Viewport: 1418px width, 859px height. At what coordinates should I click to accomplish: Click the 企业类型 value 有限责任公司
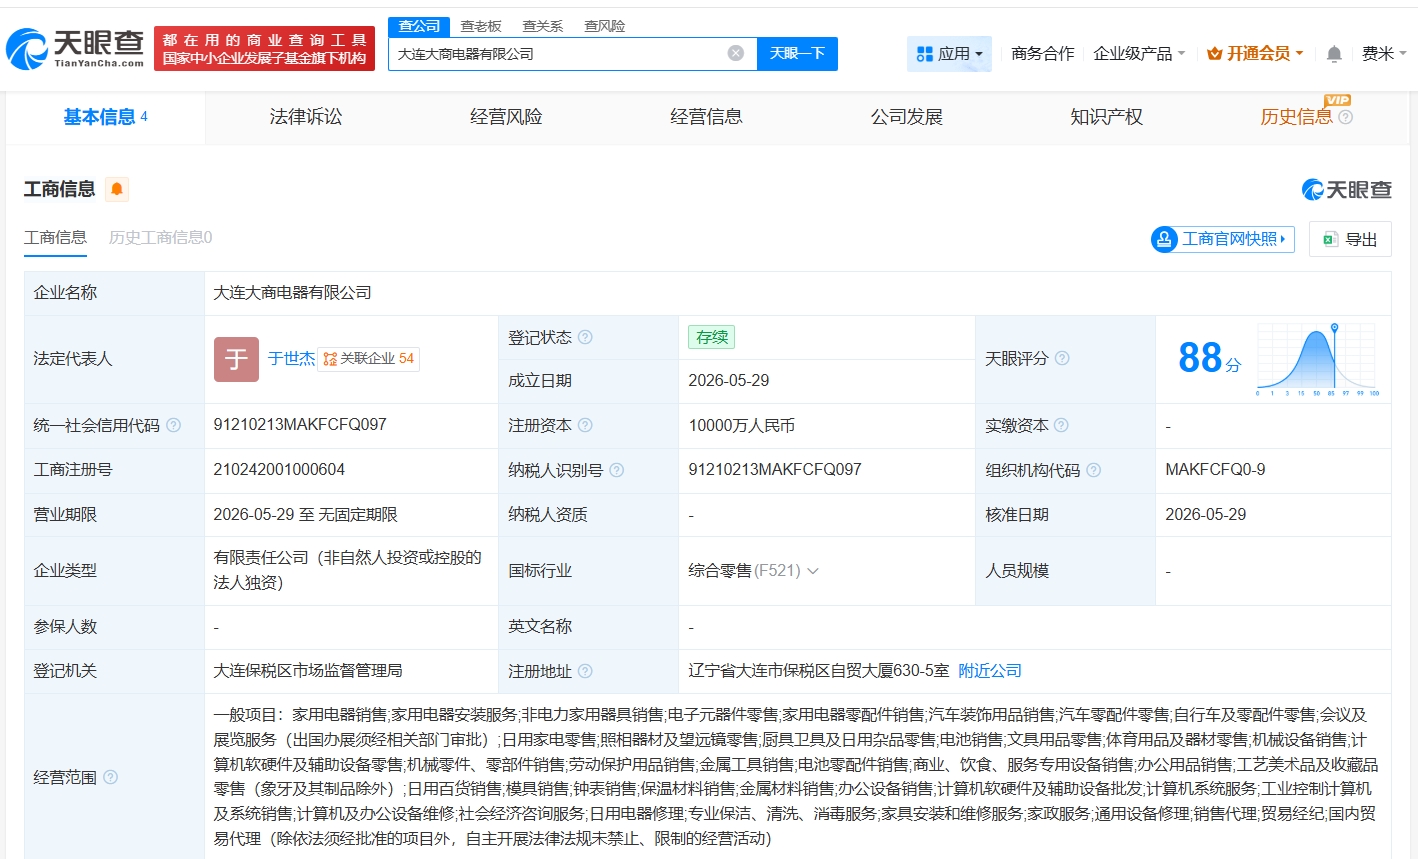coord(347,570)
